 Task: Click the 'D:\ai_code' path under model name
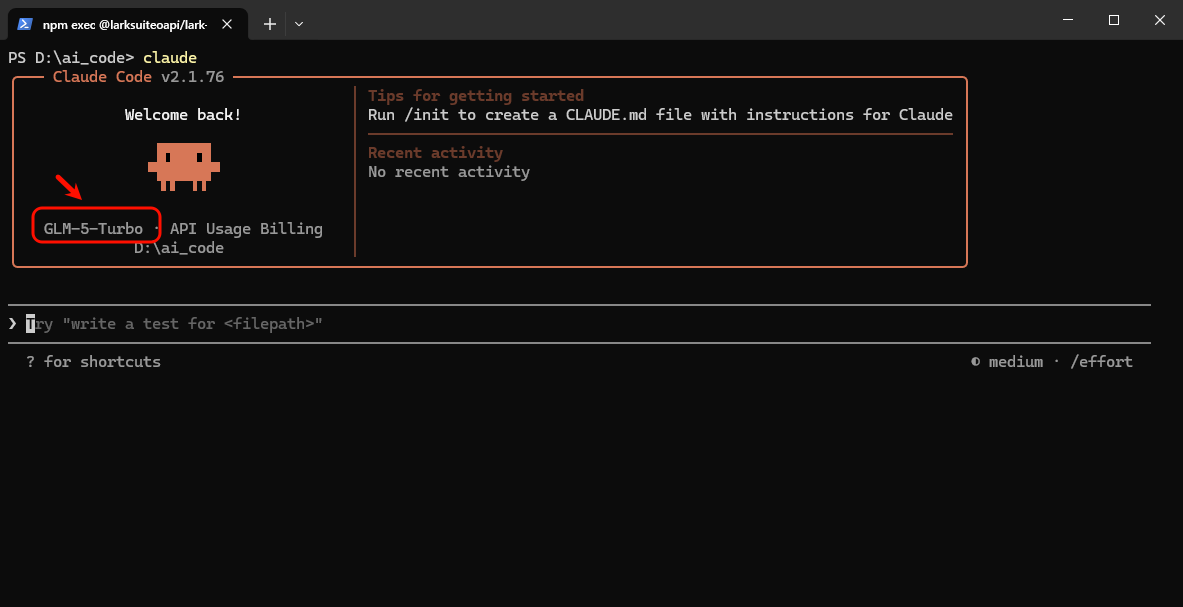[x=179, y=248]
